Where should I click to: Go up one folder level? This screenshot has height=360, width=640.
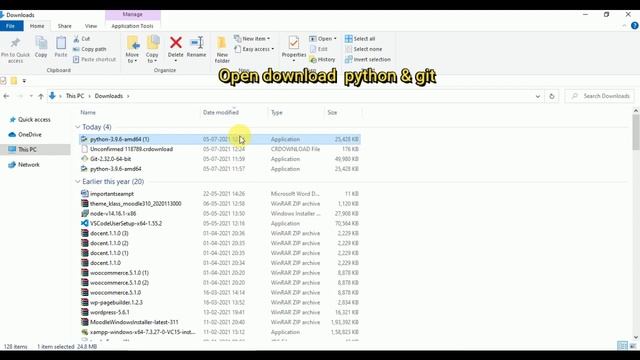[41, 96]
